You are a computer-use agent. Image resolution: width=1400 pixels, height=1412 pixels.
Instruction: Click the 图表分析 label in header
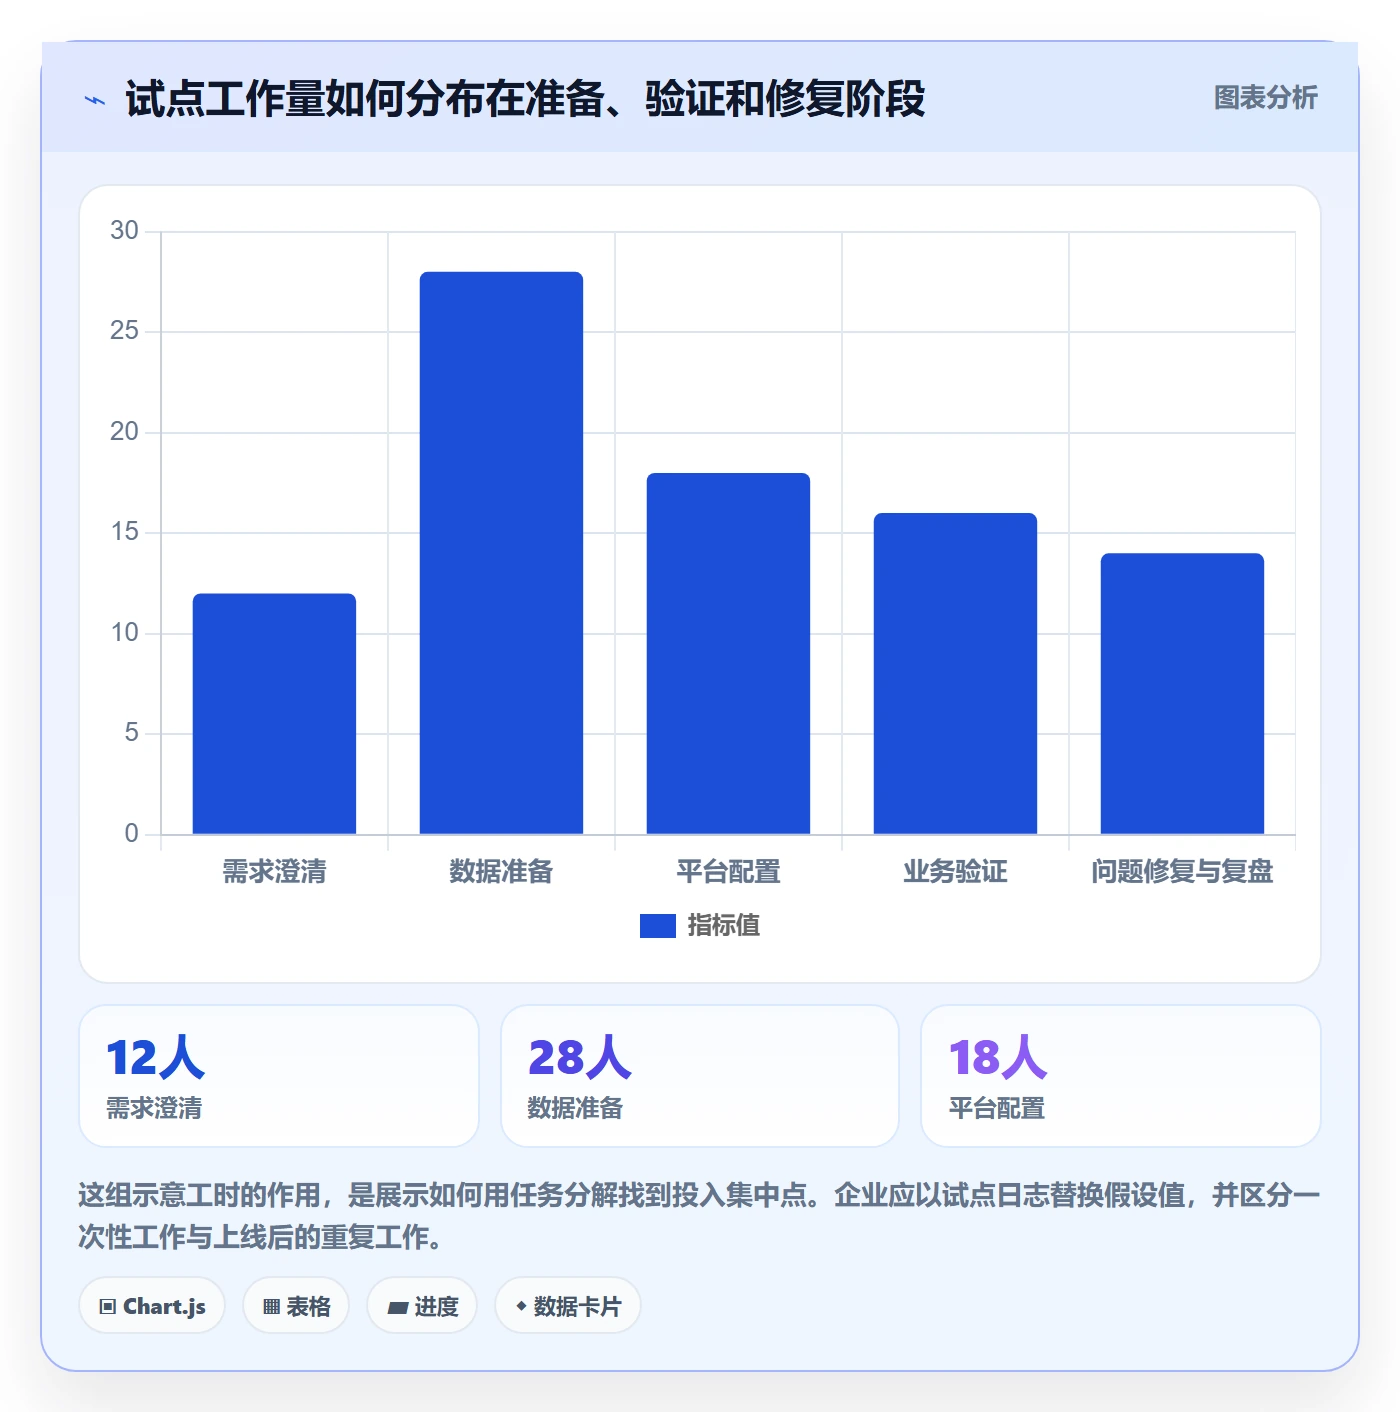click(1265, 98)
